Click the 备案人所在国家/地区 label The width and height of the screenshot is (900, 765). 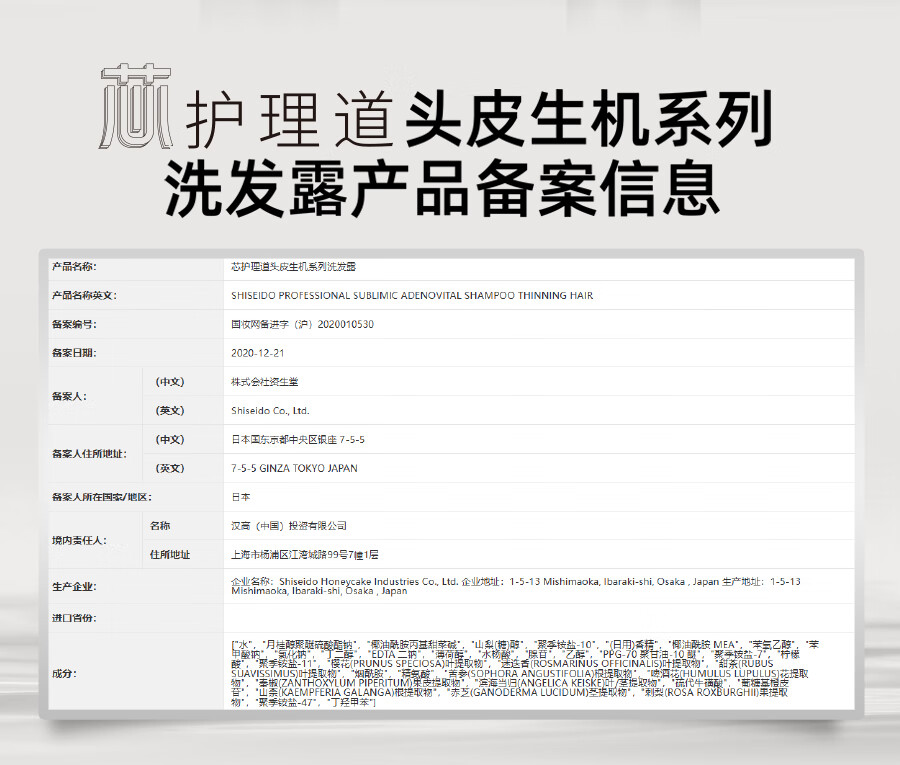(x=101, y=496)
